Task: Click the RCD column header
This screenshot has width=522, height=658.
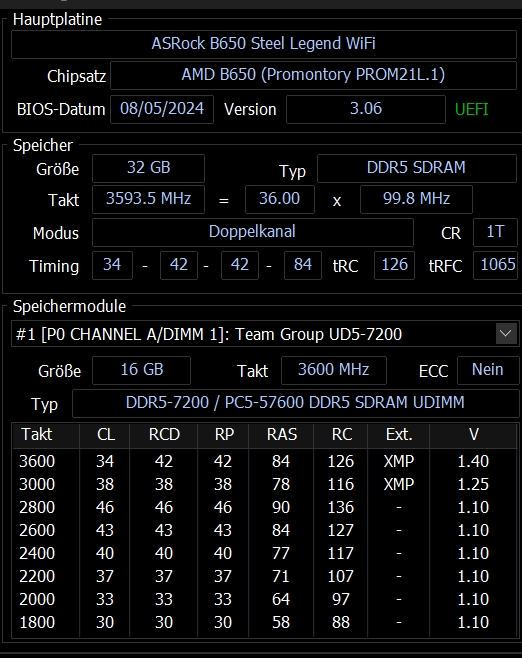Action: tap(164, 435)
